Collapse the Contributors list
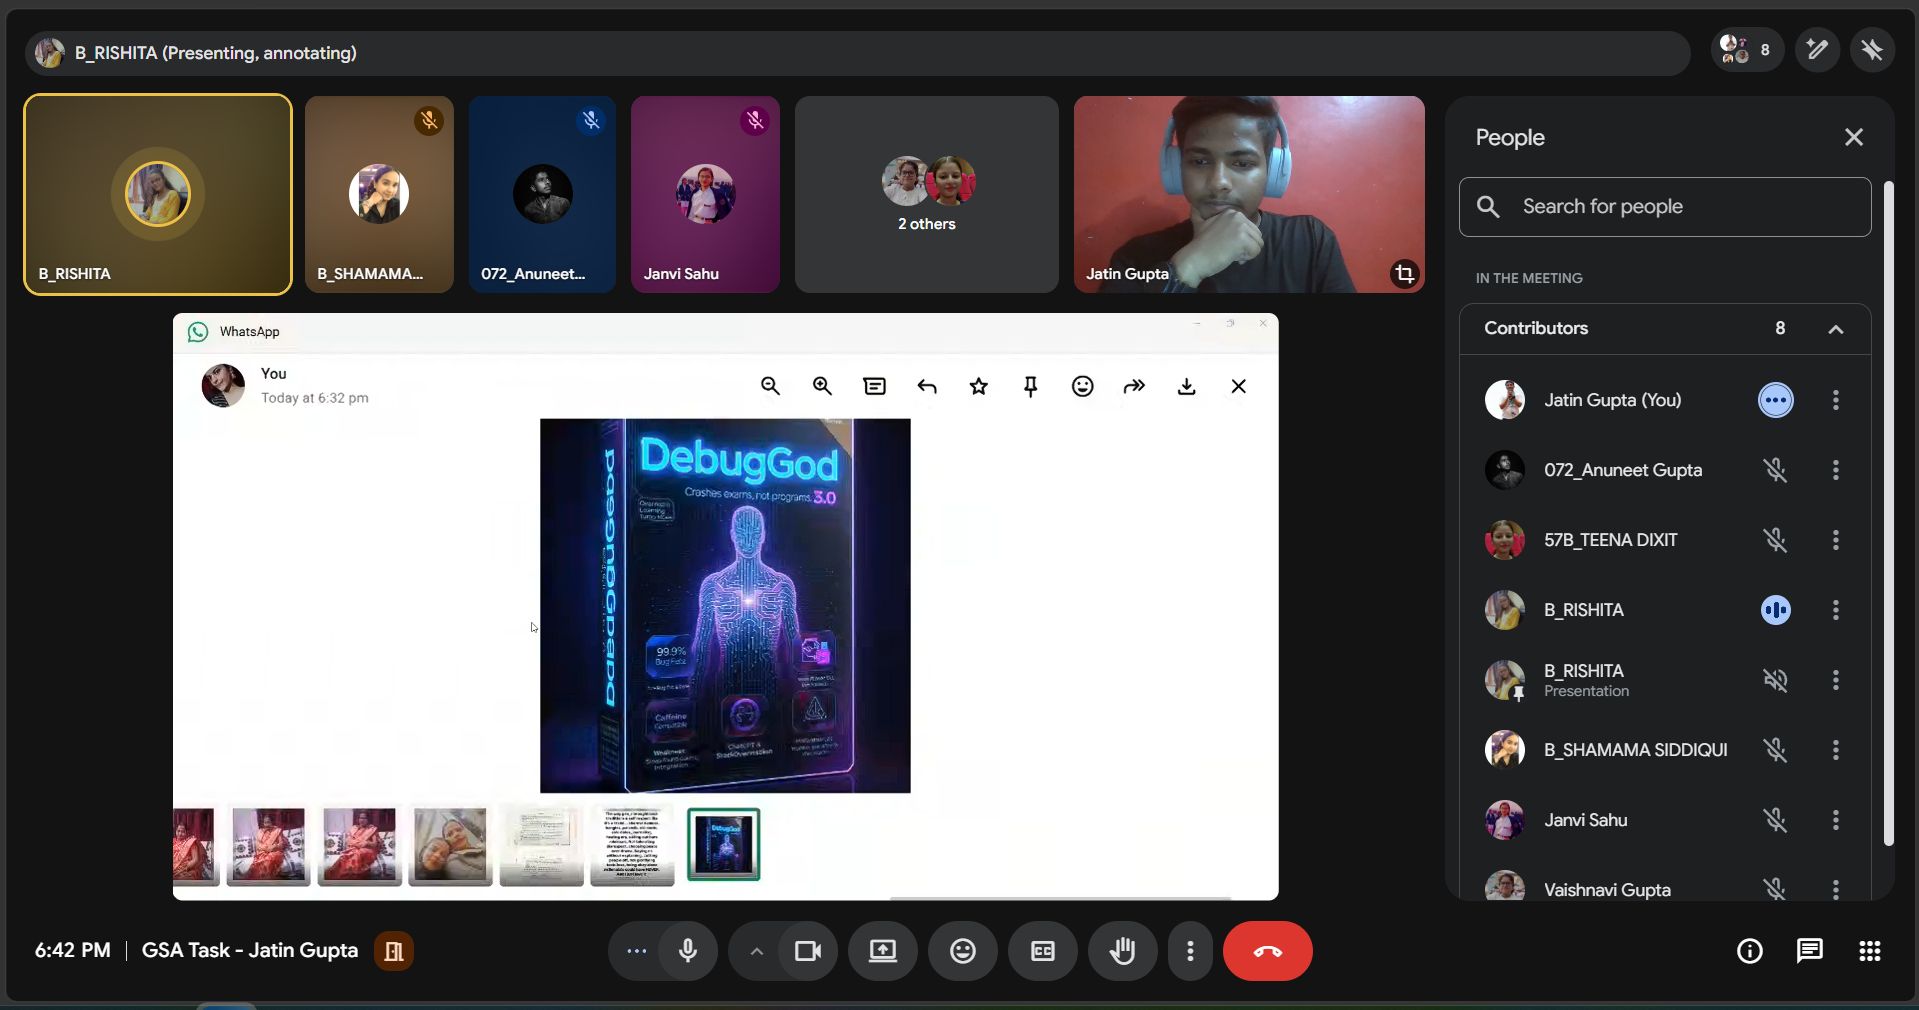This screenshot has height=1010, width=1919. click(1836, 329)
